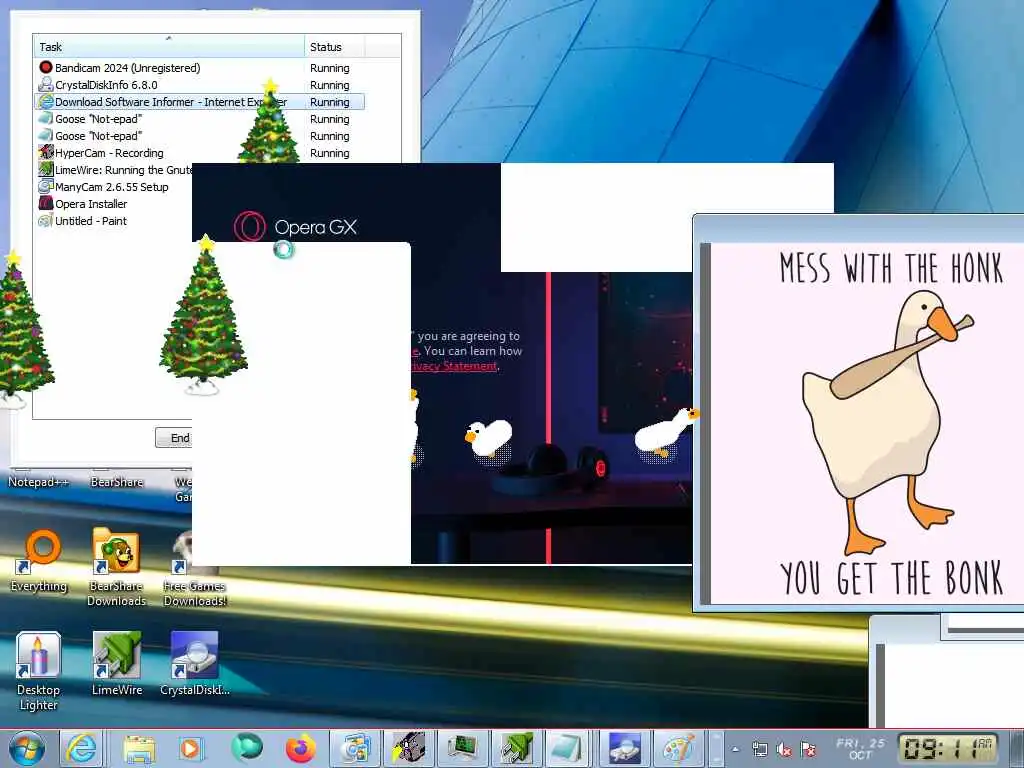Switch to HyperCam camera taskbar button
The image size is (1024, 768).
pyautogui.click(x=409, y=748)
